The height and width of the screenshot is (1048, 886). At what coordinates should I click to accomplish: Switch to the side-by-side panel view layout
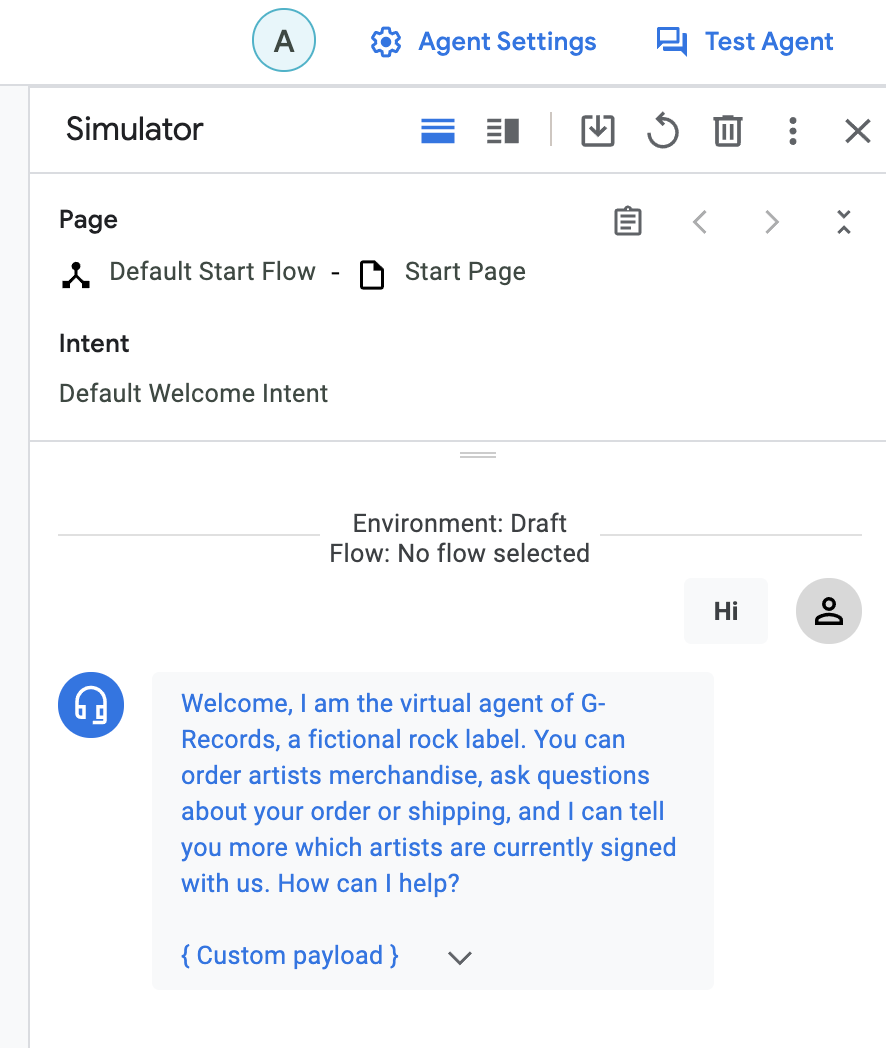503,131
